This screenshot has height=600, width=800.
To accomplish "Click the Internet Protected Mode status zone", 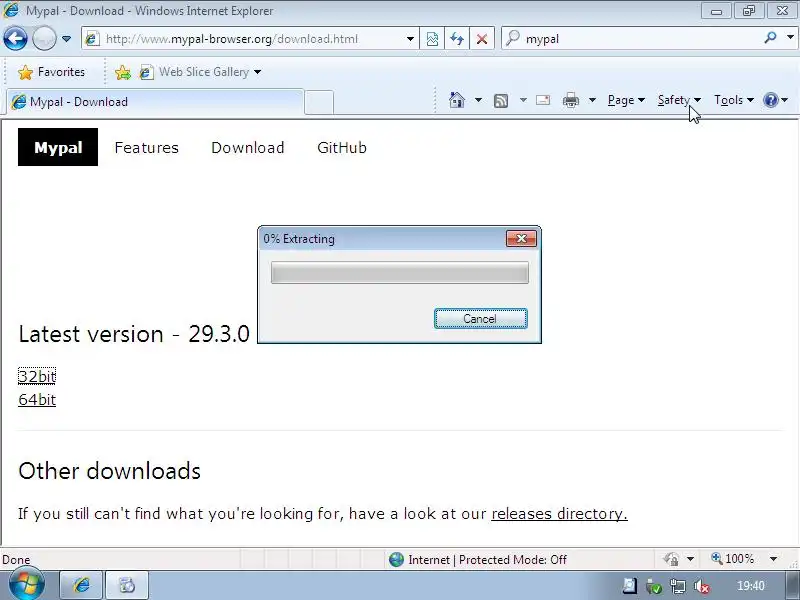I will point(478,560).
